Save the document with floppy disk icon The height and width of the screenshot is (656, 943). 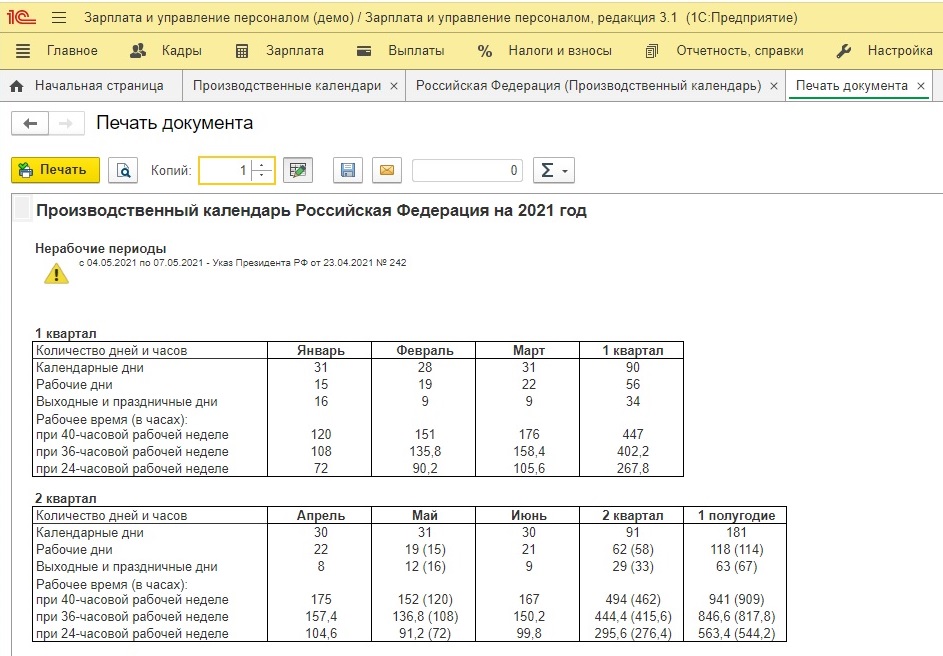[x=348, y=171]
